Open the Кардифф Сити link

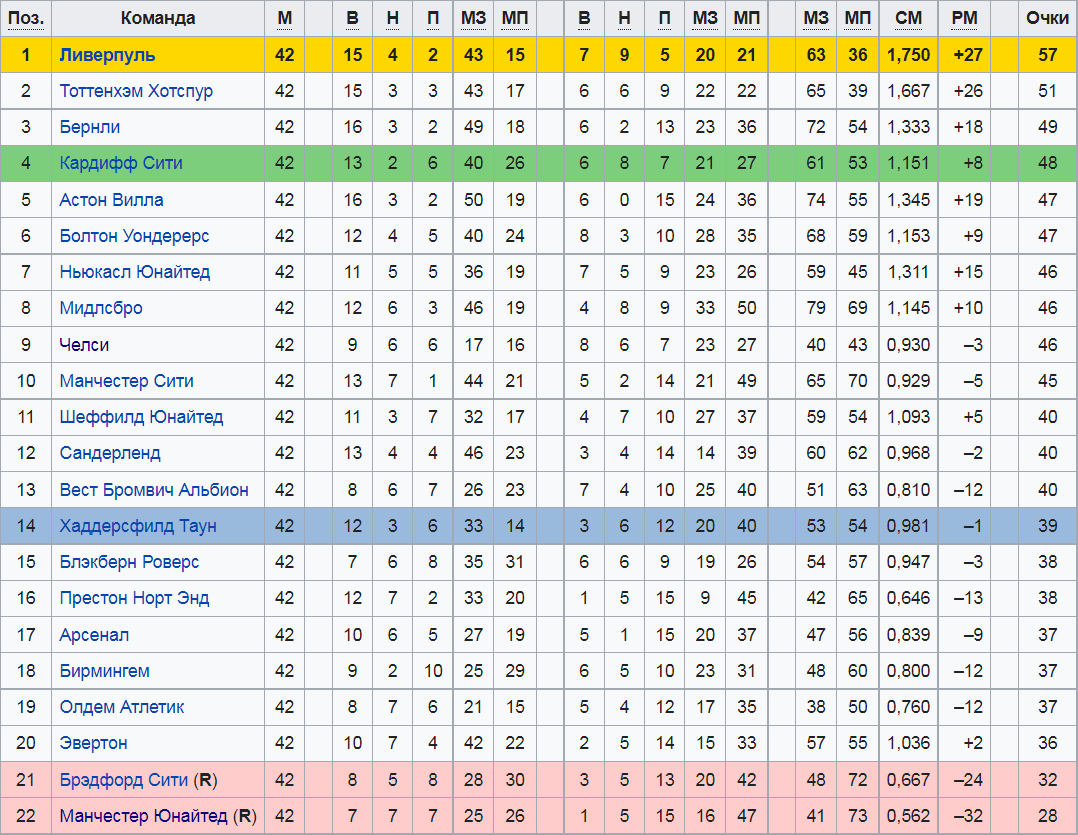pyautogui.click(x=121, y=163)
